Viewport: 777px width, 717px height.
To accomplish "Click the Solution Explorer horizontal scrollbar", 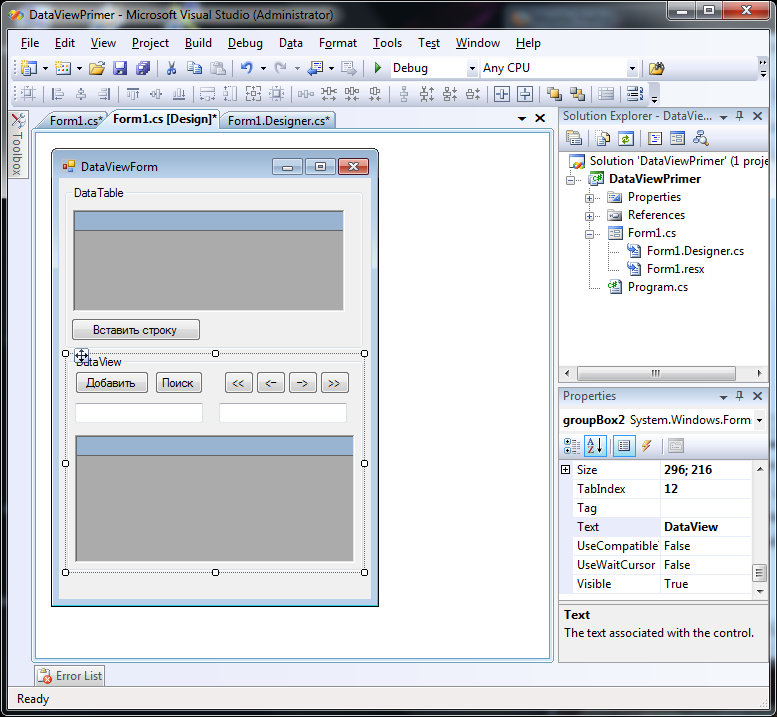I will coord(656,373).
